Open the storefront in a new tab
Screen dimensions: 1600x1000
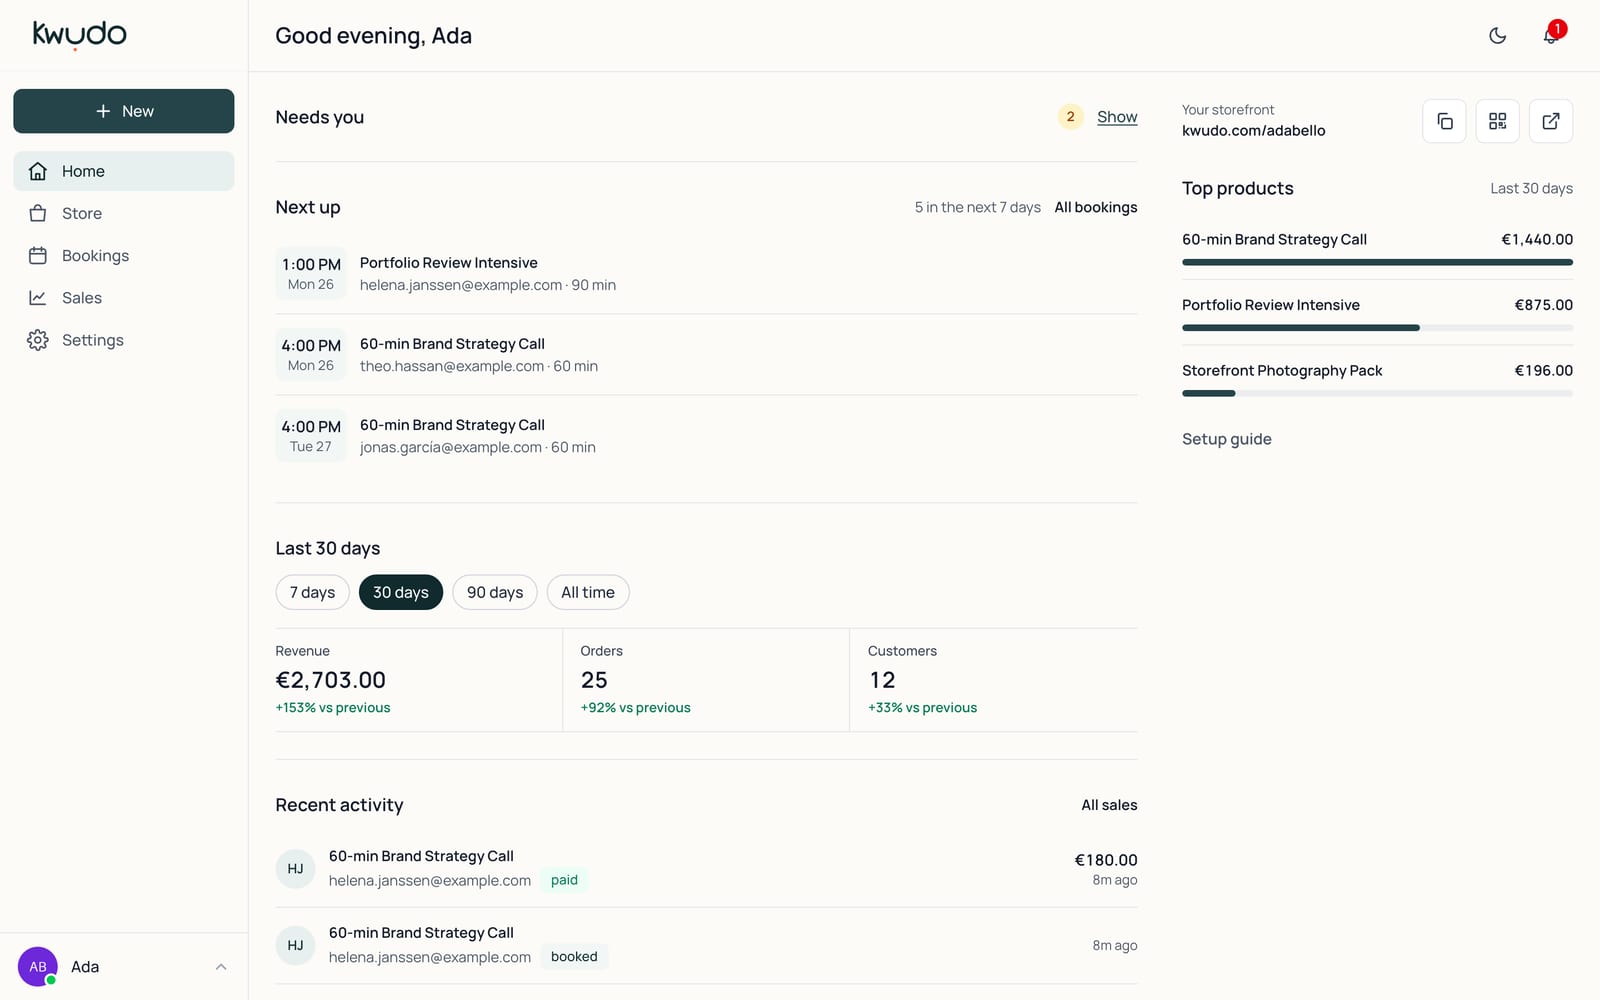pos(1550,121)
